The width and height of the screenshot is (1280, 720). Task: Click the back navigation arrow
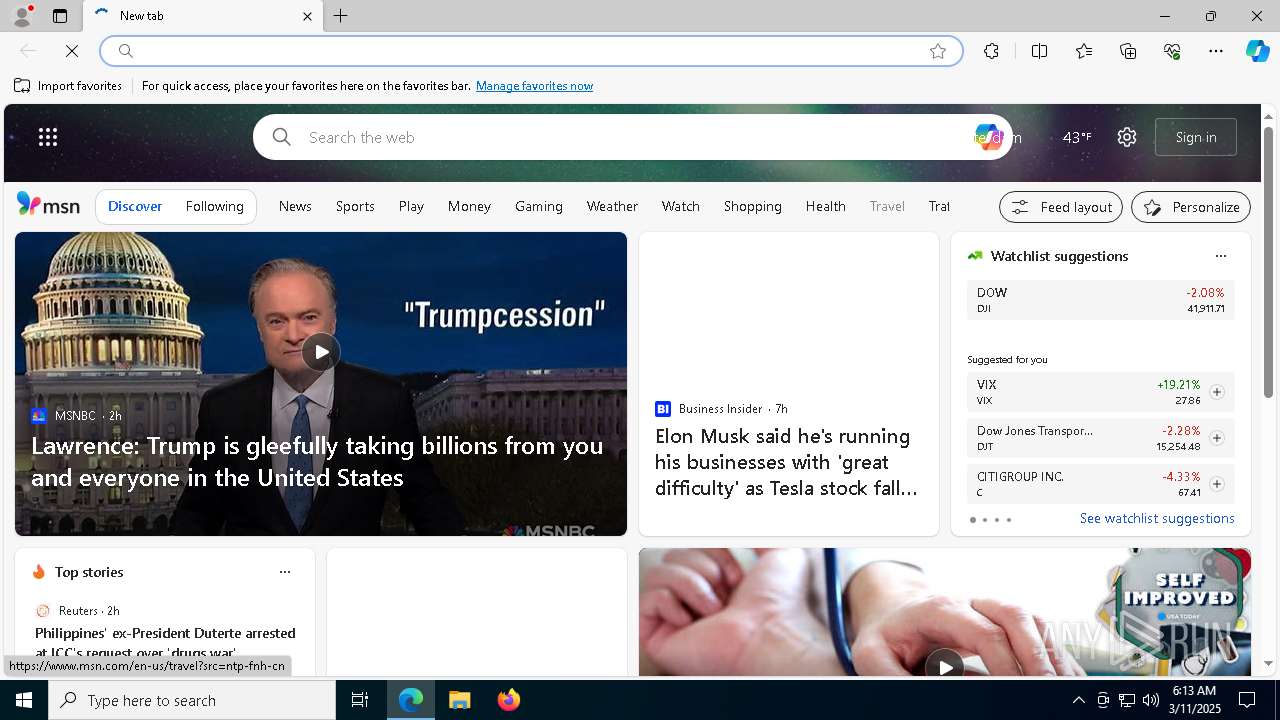click(28, 51)
